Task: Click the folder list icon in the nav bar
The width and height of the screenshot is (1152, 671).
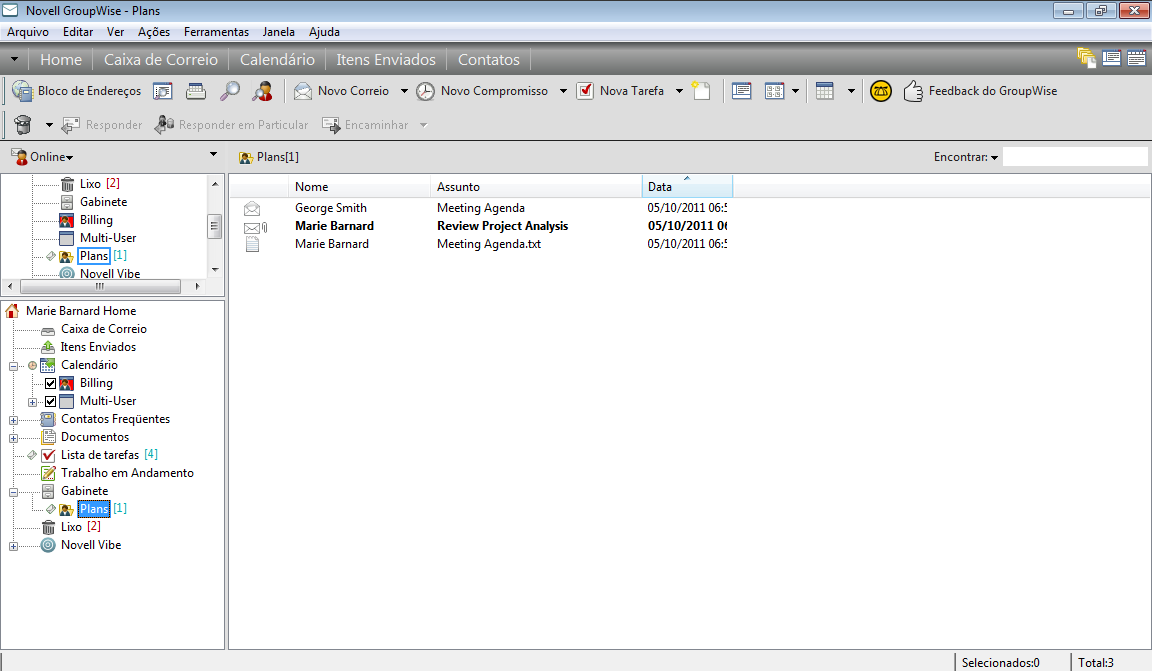Action: click(x=1087, y=58)
